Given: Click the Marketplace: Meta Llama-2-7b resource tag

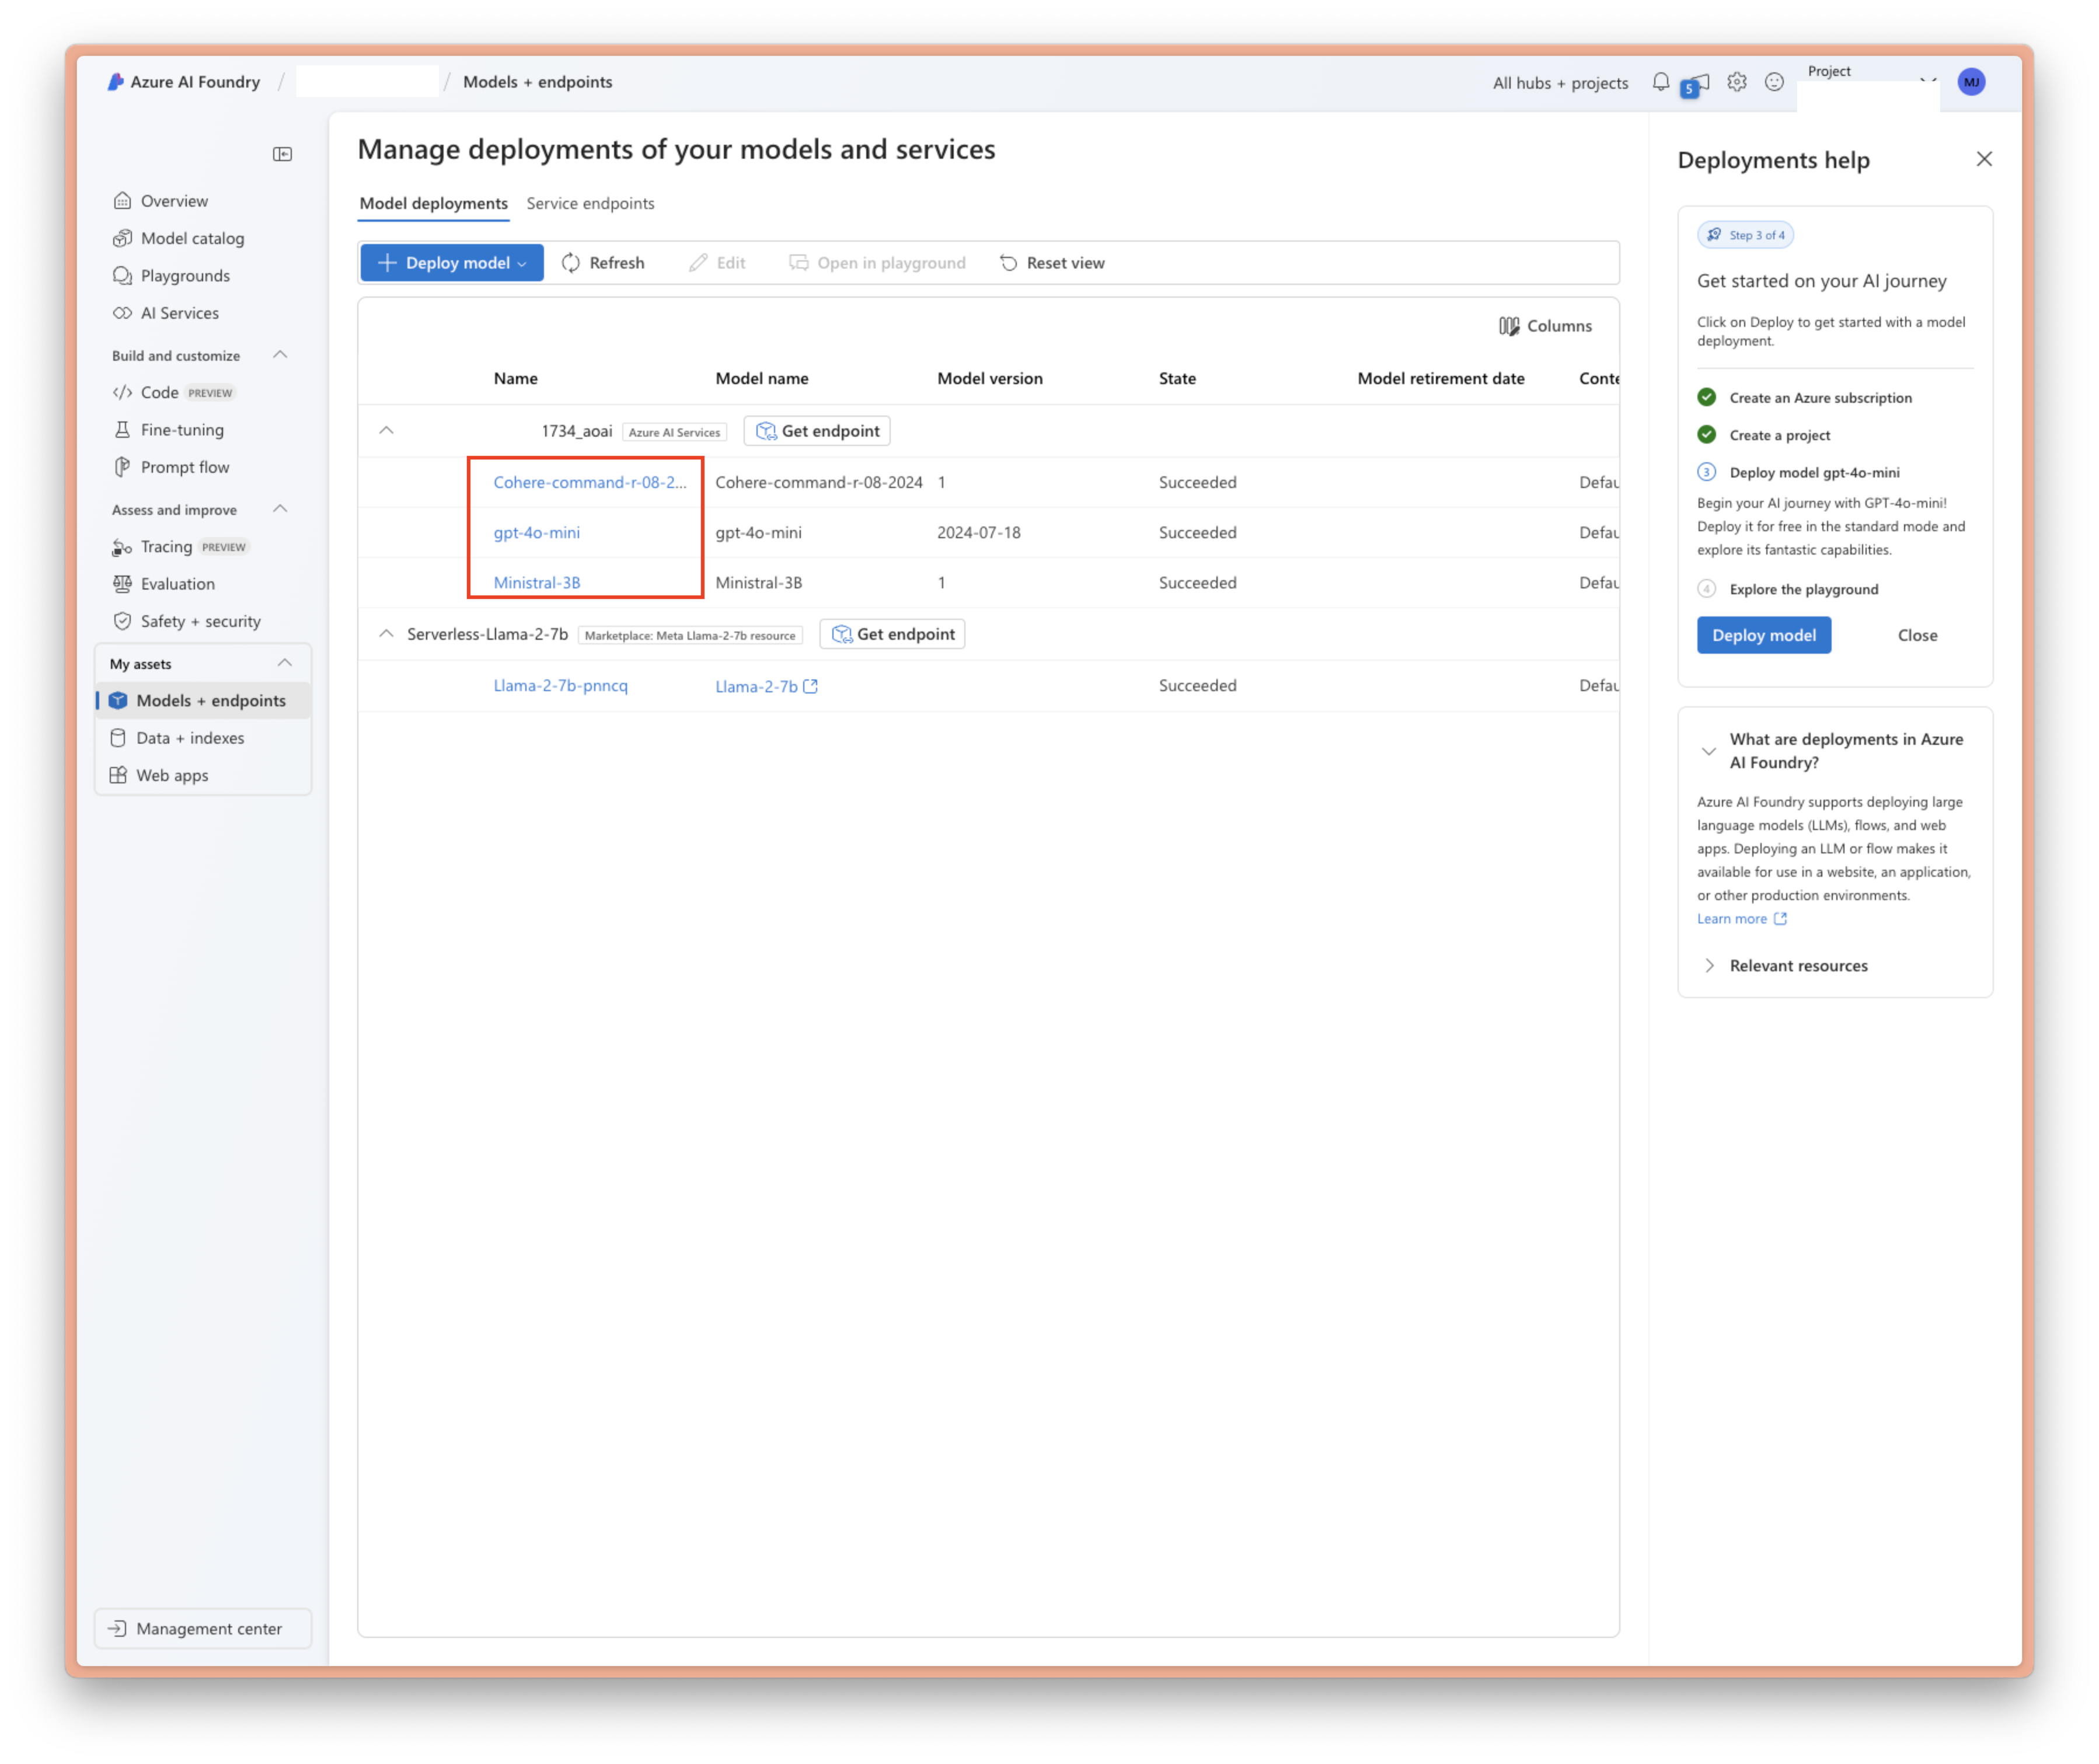Looking at the screenshot, I should pos(690,635).
